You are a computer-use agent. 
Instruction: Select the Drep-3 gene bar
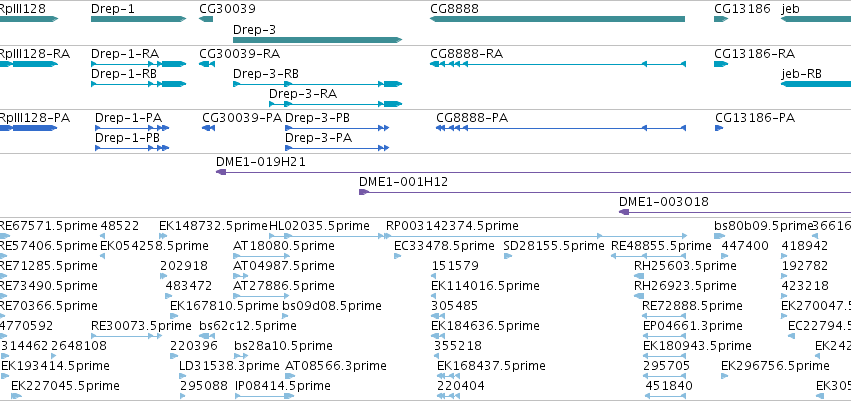pyautogui.click(x=317, y=40)
